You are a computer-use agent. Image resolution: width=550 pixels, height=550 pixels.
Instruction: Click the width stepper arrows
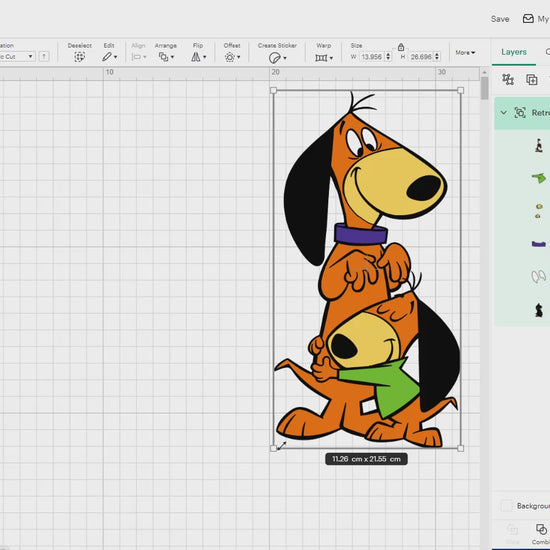[x=388, y=56]
